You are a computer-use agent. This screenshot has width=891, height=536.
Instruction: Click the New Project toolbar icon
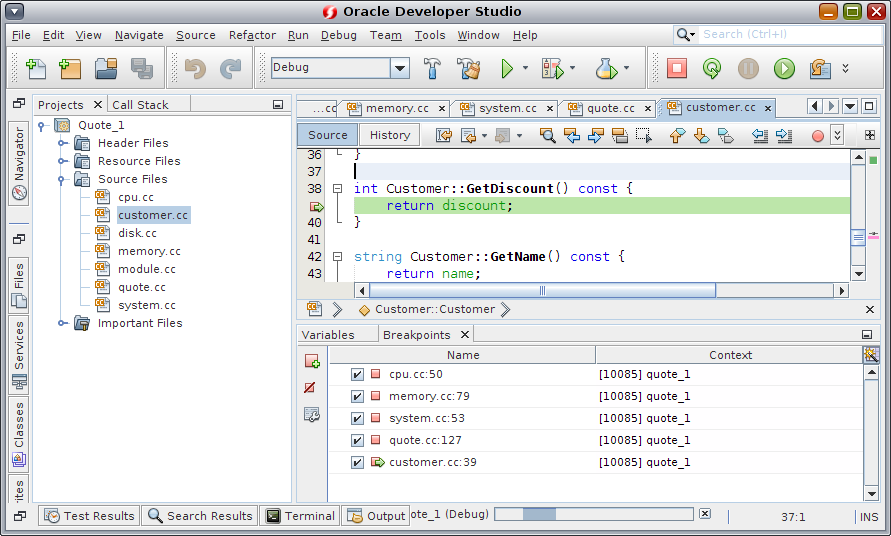pos(70,68)
